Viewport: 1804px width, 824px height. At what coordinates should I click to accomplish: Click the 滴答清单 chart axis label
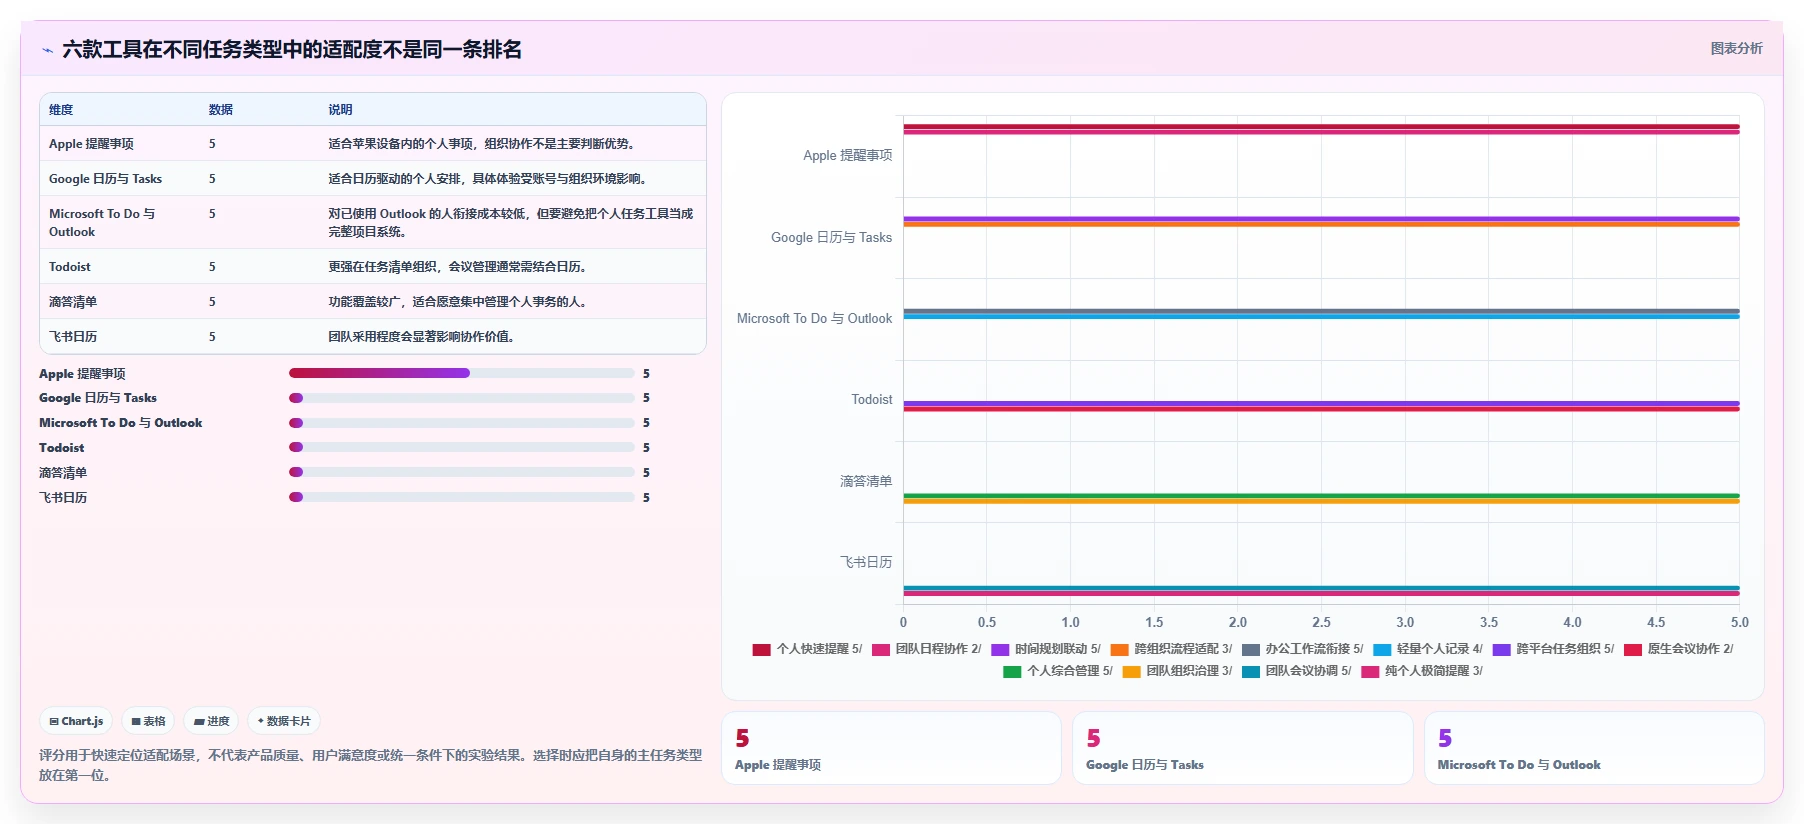point(865,482)
